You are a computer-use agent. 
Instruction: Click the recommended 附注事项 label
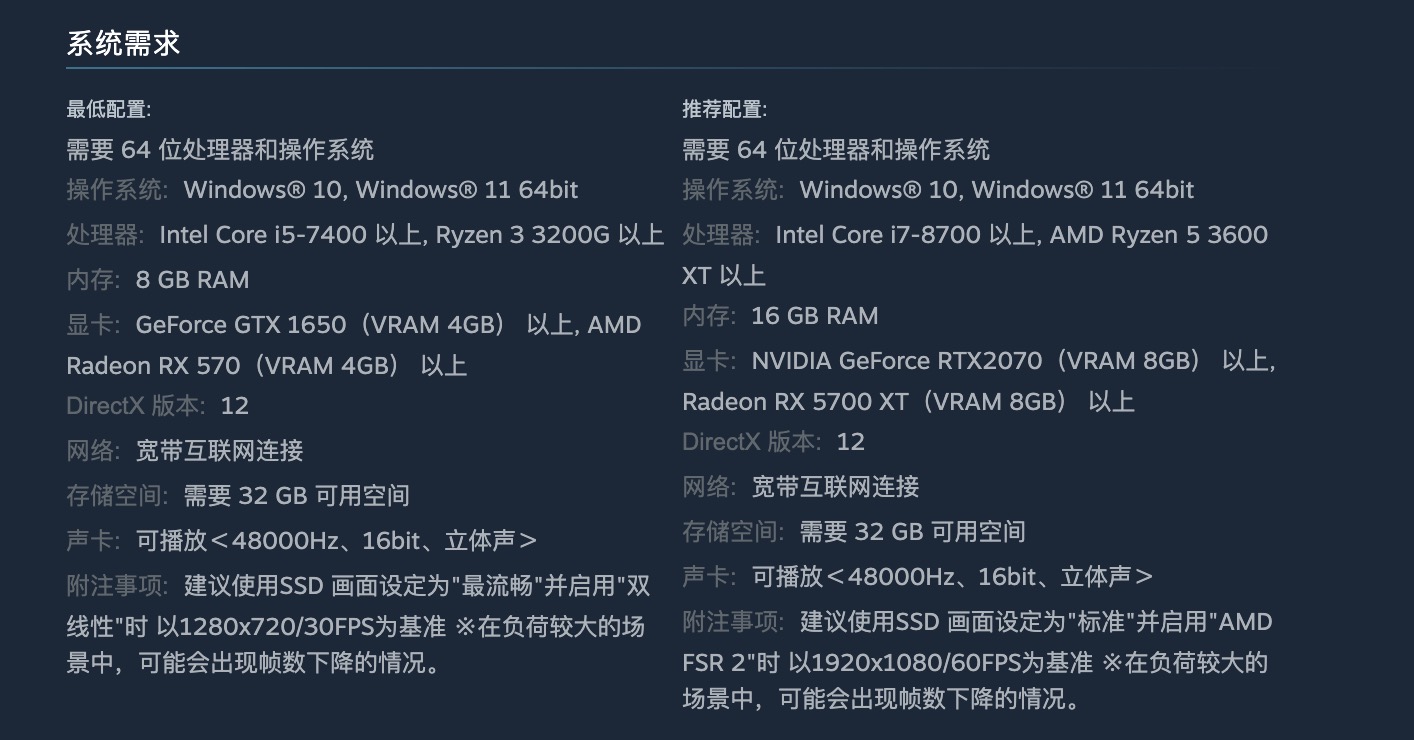[733, 622]
